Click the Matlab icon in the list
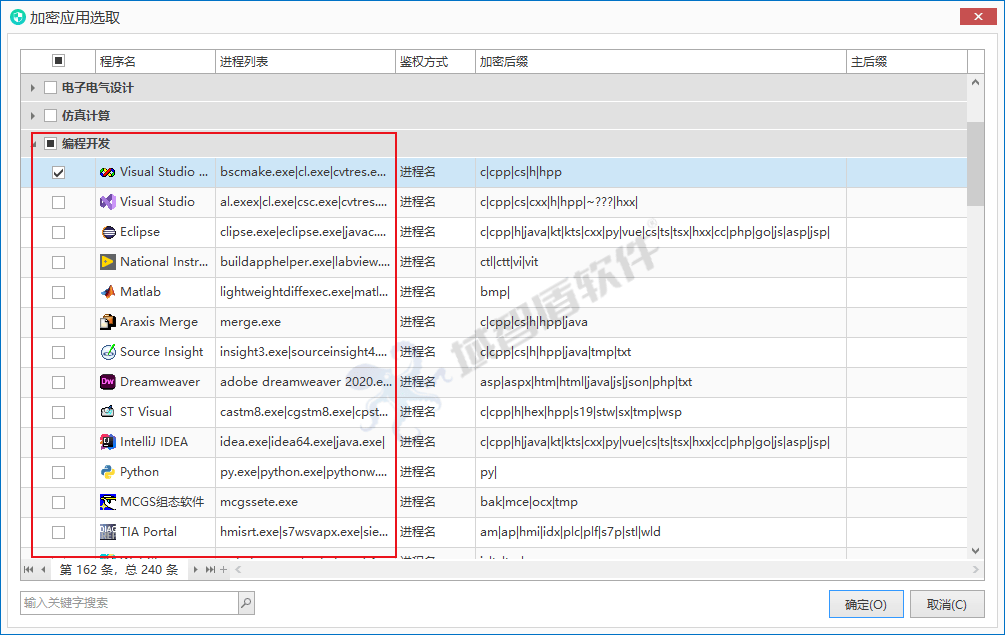Screen dimensions: 1005x635 coord(108,292)
